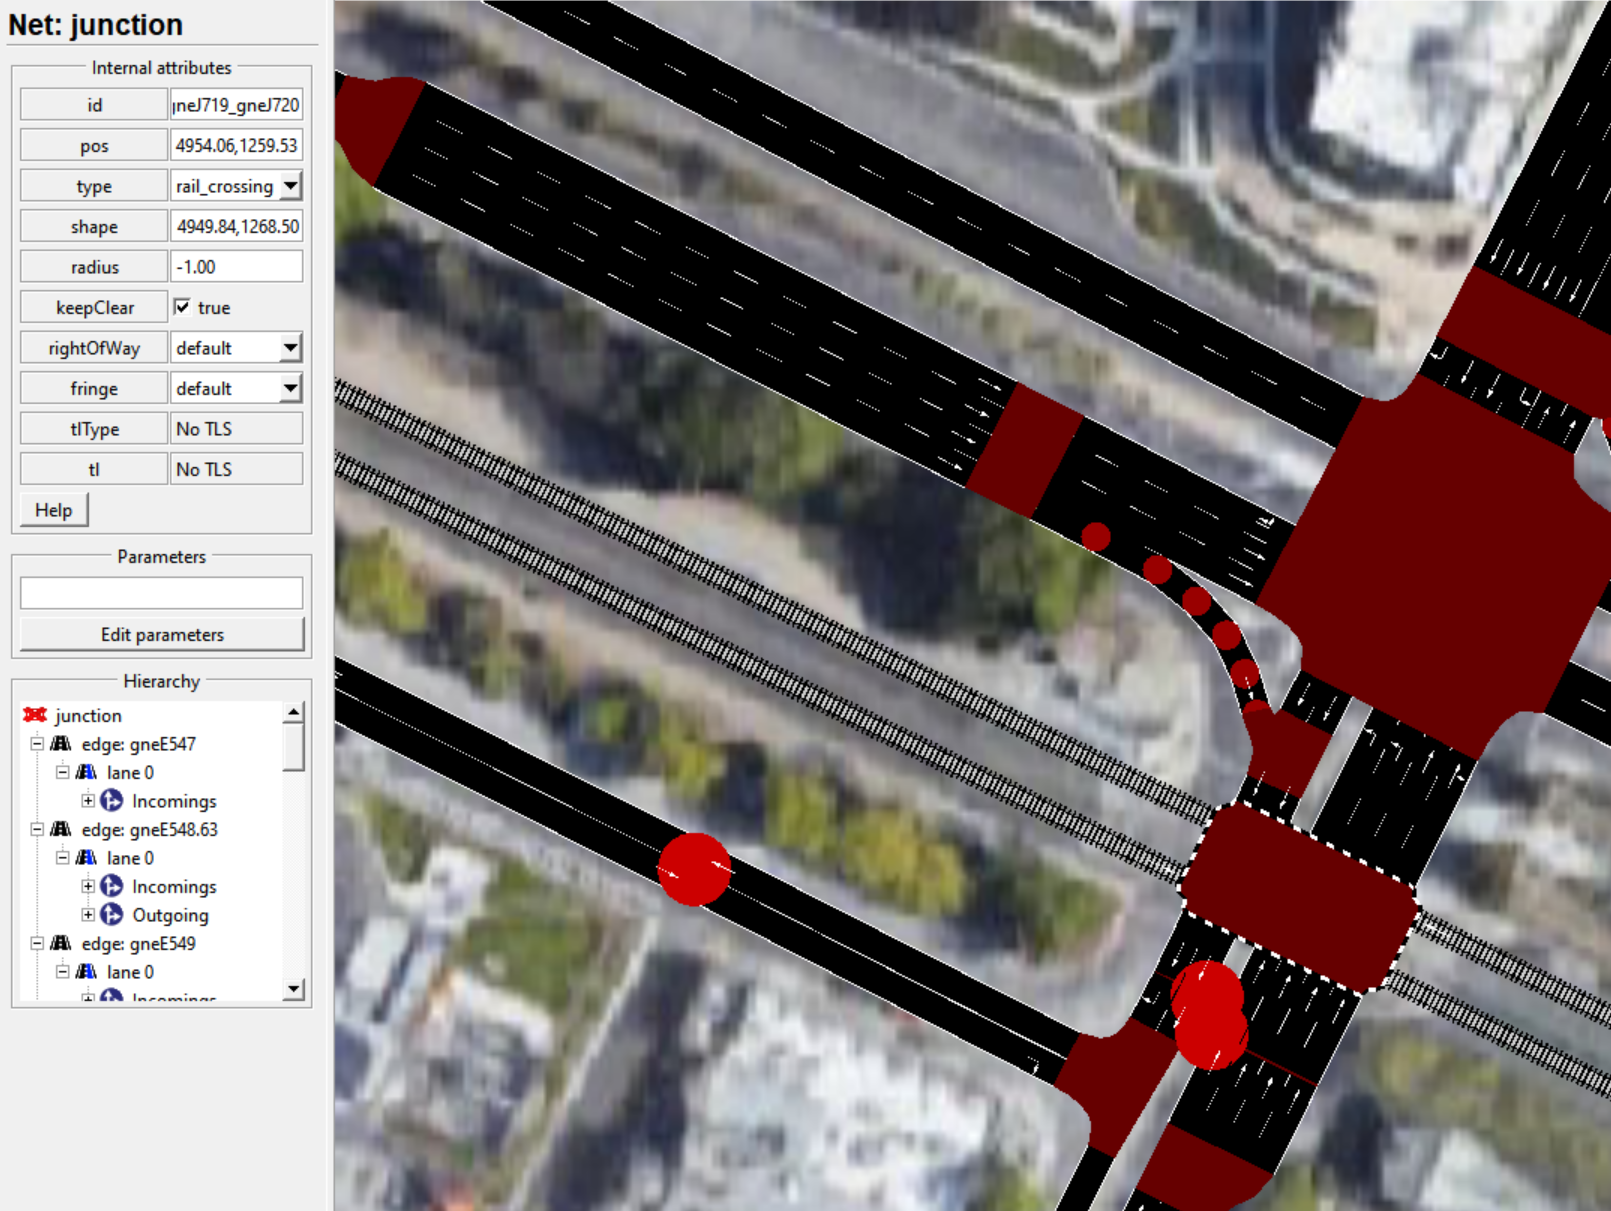
Task: Expand the Outgoing node under gneE548.63
Action: (88, 915)
